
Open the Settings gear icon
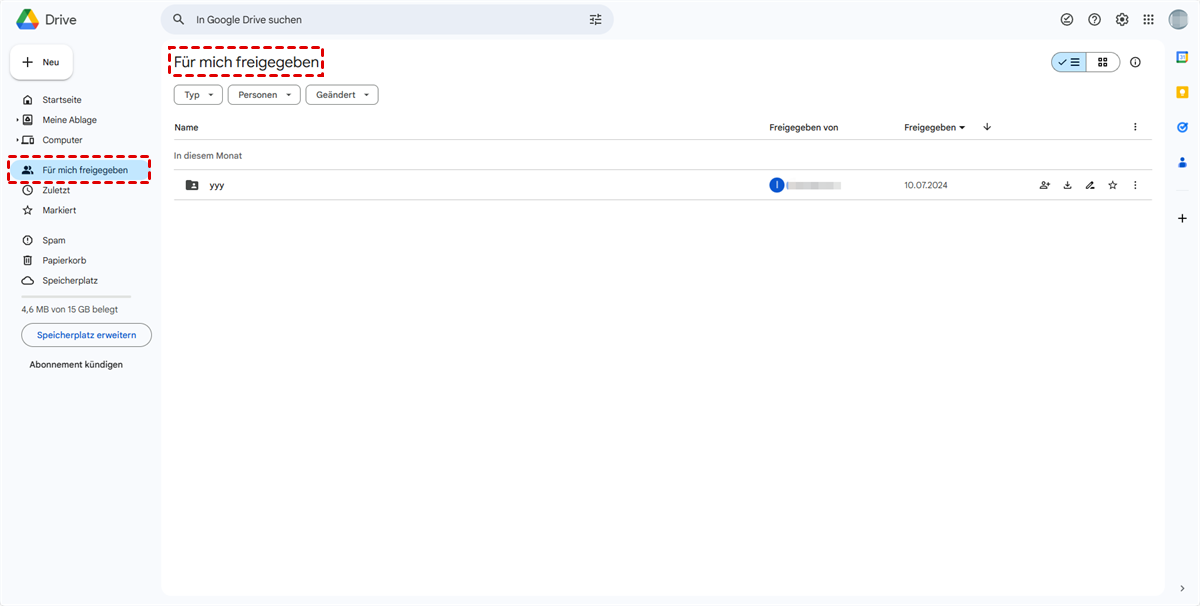(1122, 19)
